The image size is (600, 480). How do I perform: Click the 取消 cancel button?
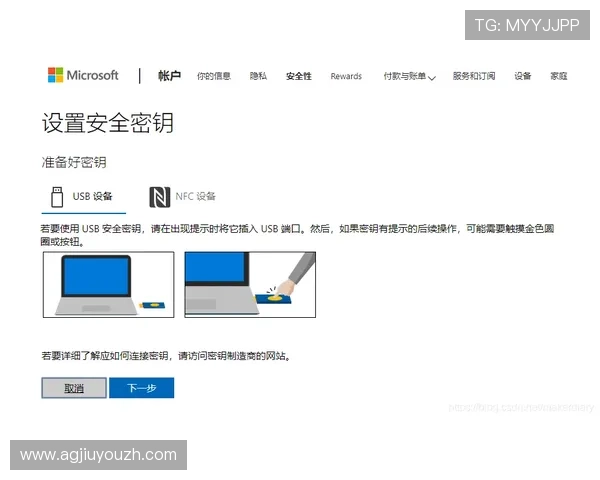coord(74,388)
